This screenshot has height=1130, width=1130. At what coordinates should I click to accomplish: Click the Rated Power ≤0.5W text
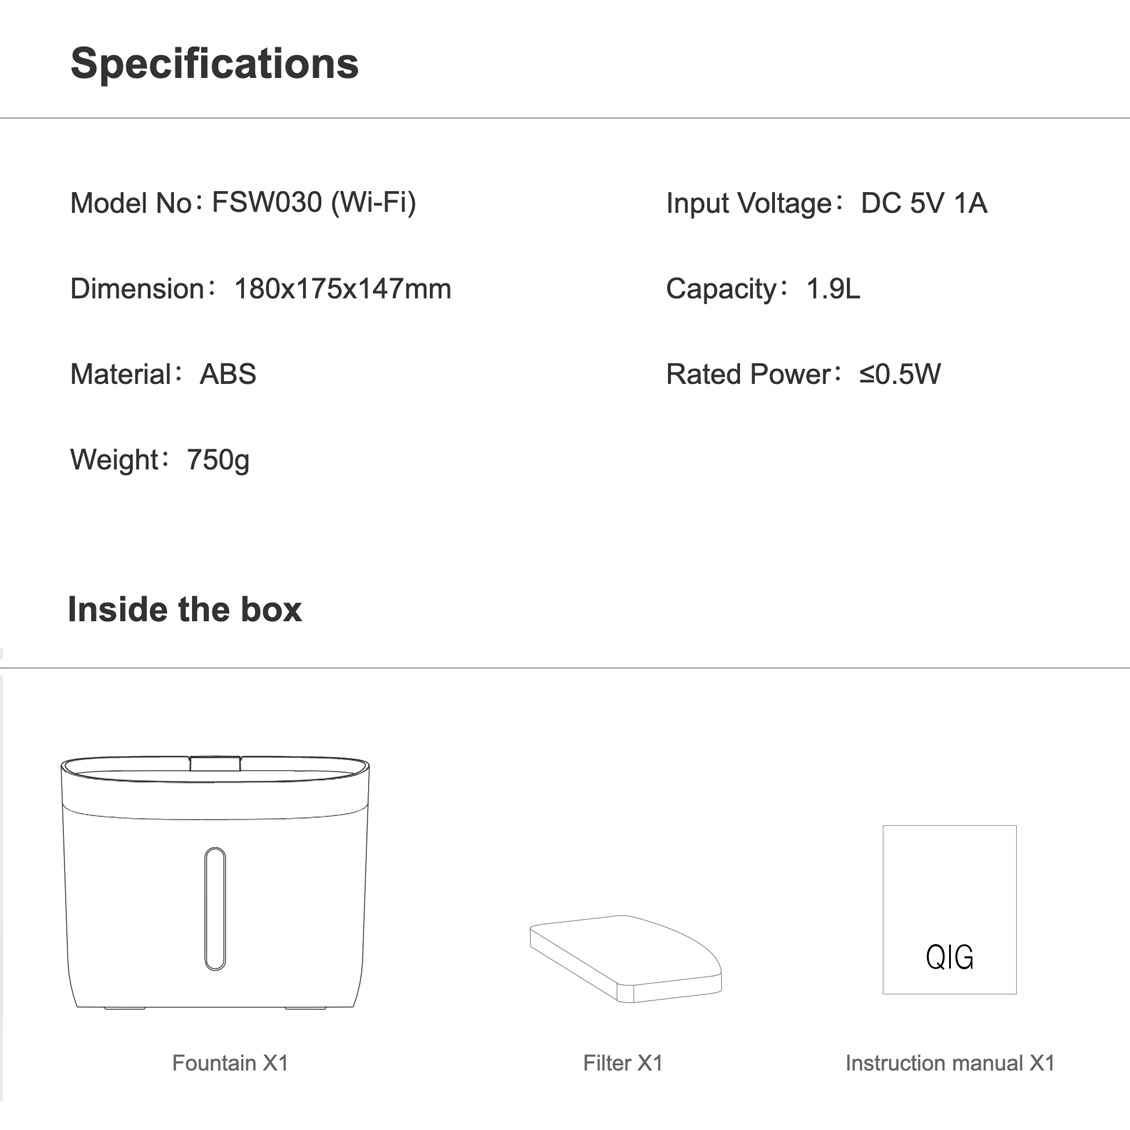[803, 374]
